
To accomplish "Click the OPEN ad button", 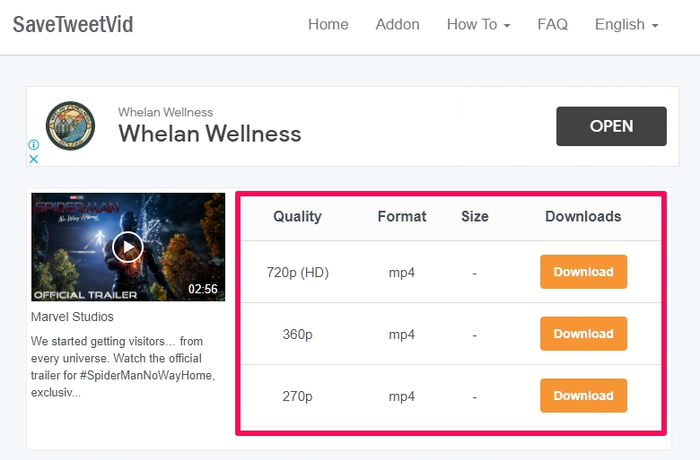I will click(x=611, y=126).
